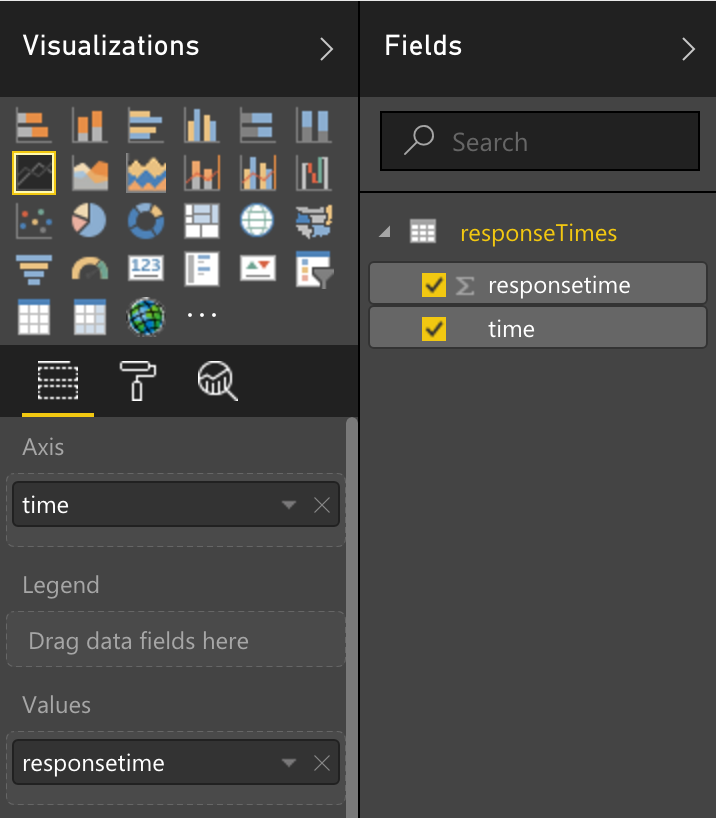This screenshot has width=716, height=818.
Task: Click the Fields search box
Action: 540,141
